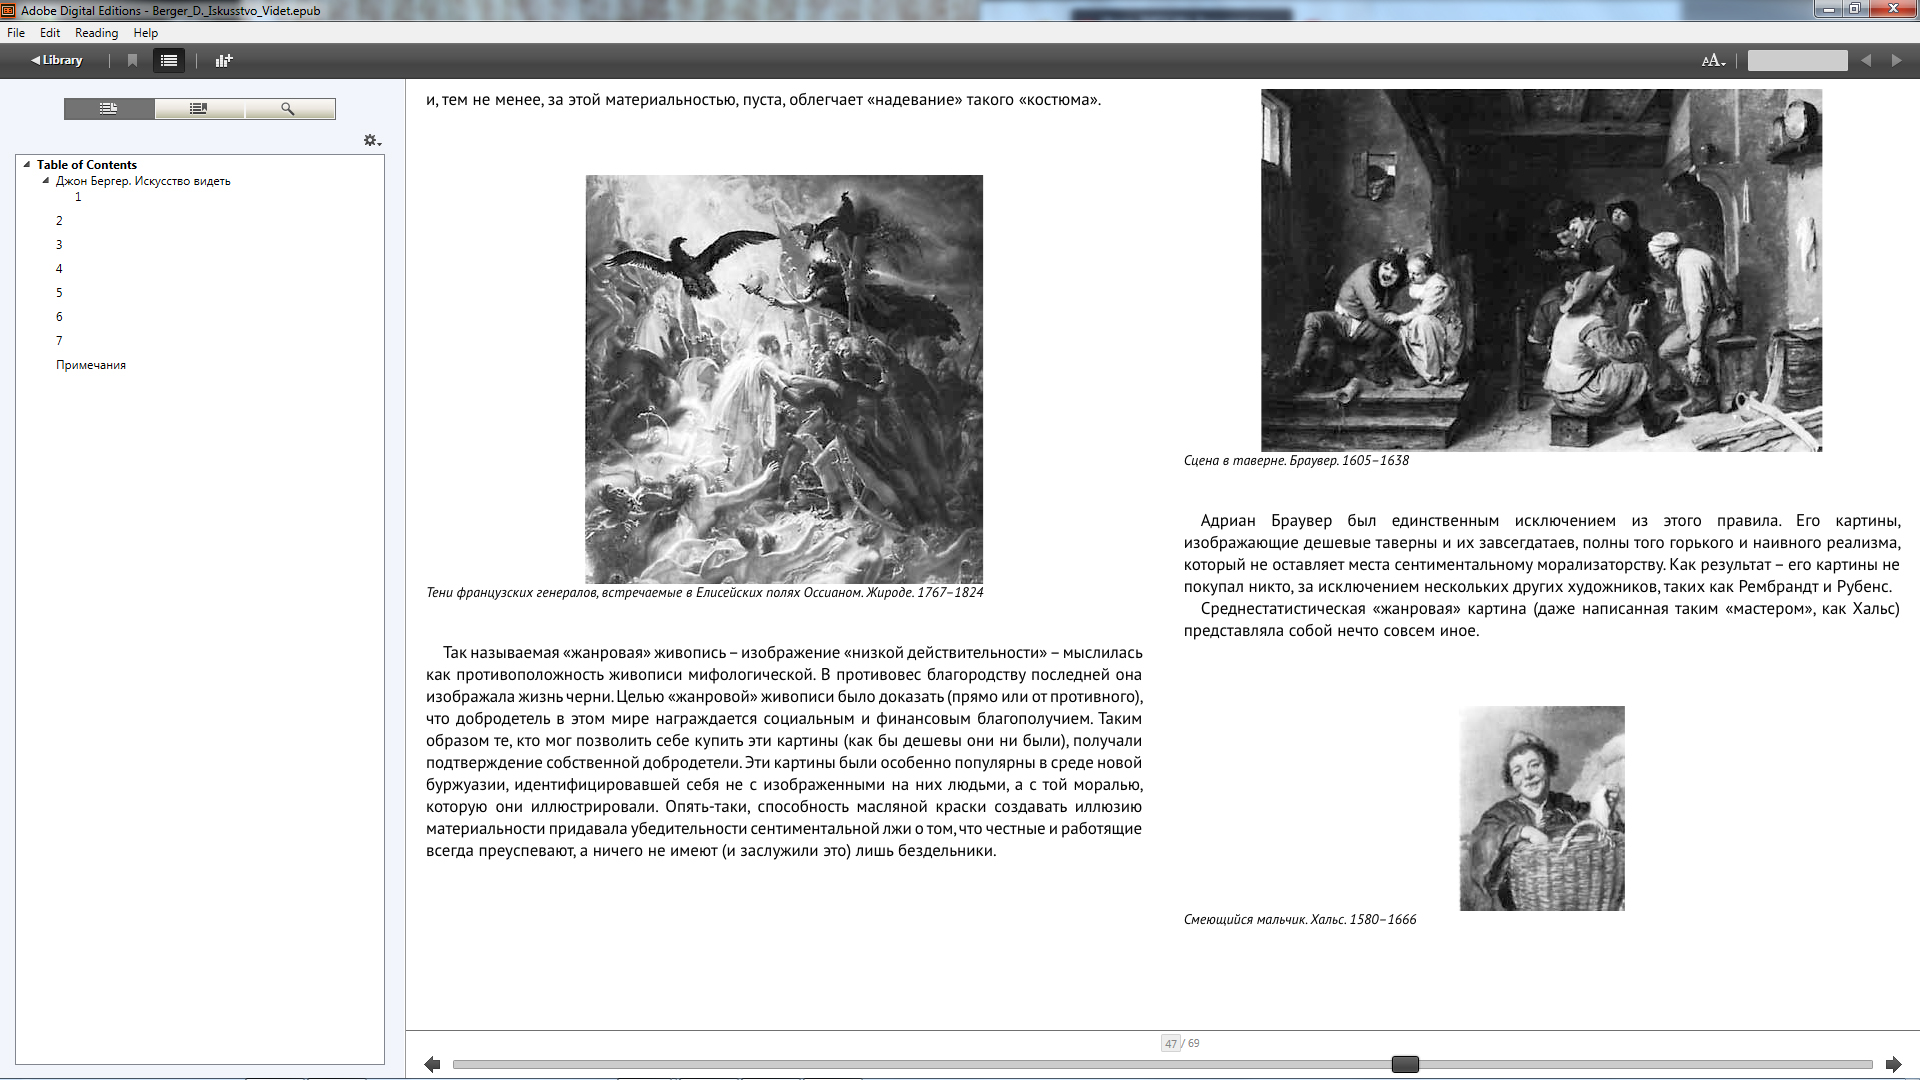The height and width of the screenshot is (1080, 1920).
Task: Click the page progress slider handle
Action: pos(1405,1065)
